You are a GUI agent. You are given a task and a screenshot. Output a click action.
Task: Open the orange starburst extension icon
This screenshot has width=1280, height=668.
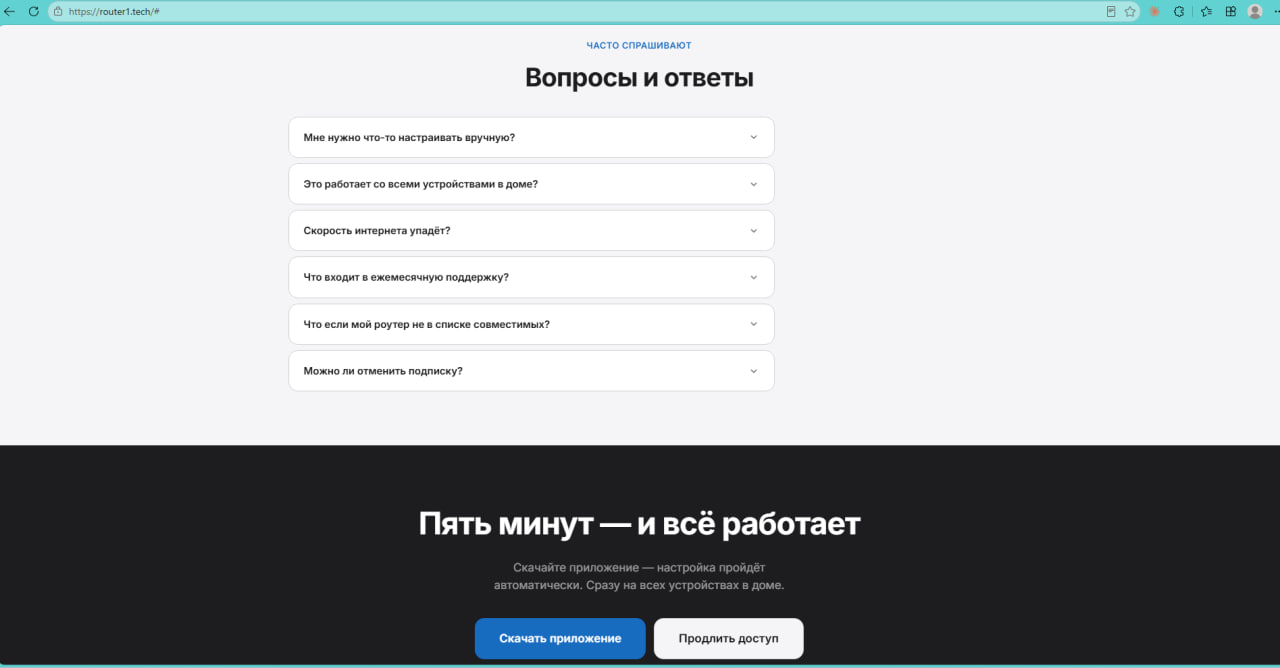(x=1155, y=11)
